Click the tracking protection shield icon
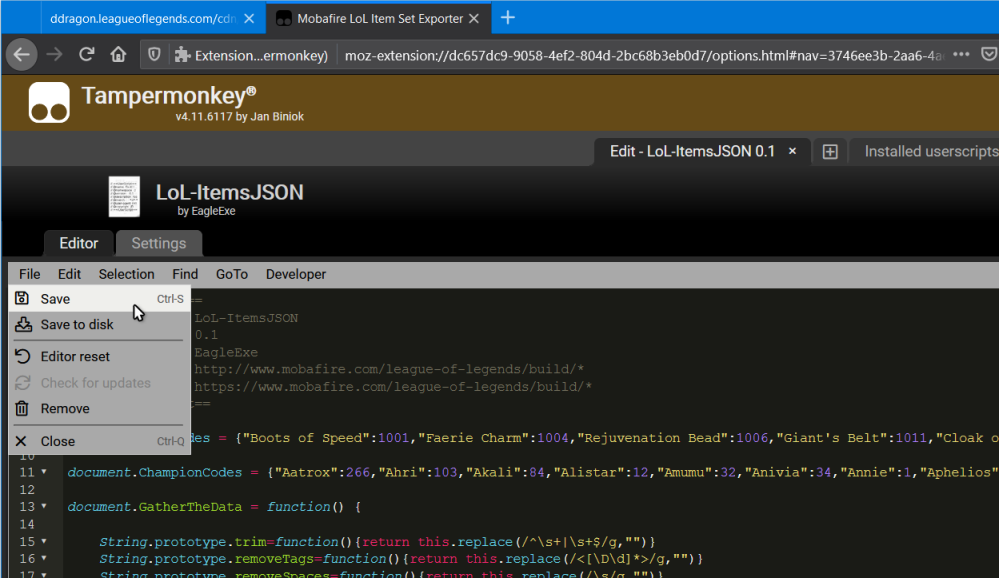999x578 pixels. click(x=154, y=55)
